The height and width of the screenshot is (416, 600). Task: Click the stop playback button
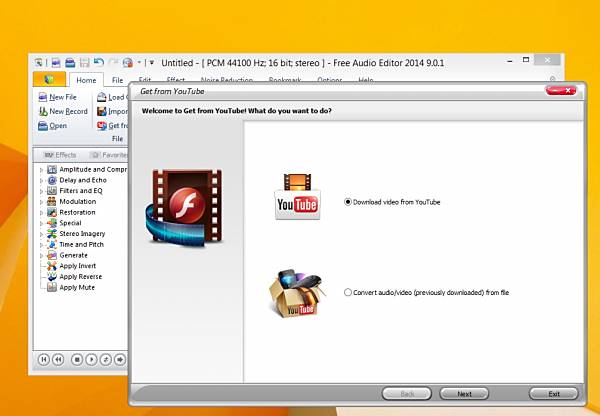pyautogui.click(x=77, y=359)
